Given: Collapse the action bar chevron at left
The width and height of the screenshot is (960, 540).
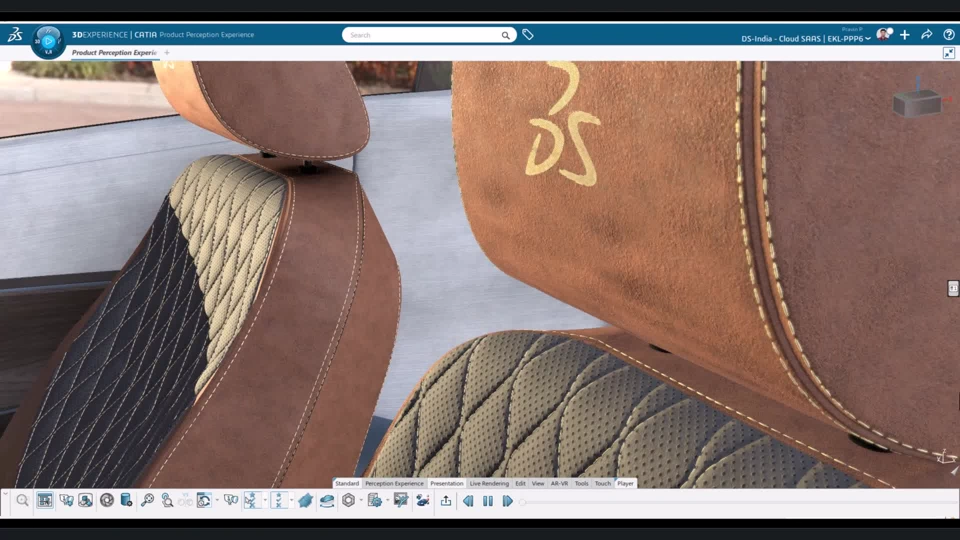Looking at the screenshot, I should (5, 493).
